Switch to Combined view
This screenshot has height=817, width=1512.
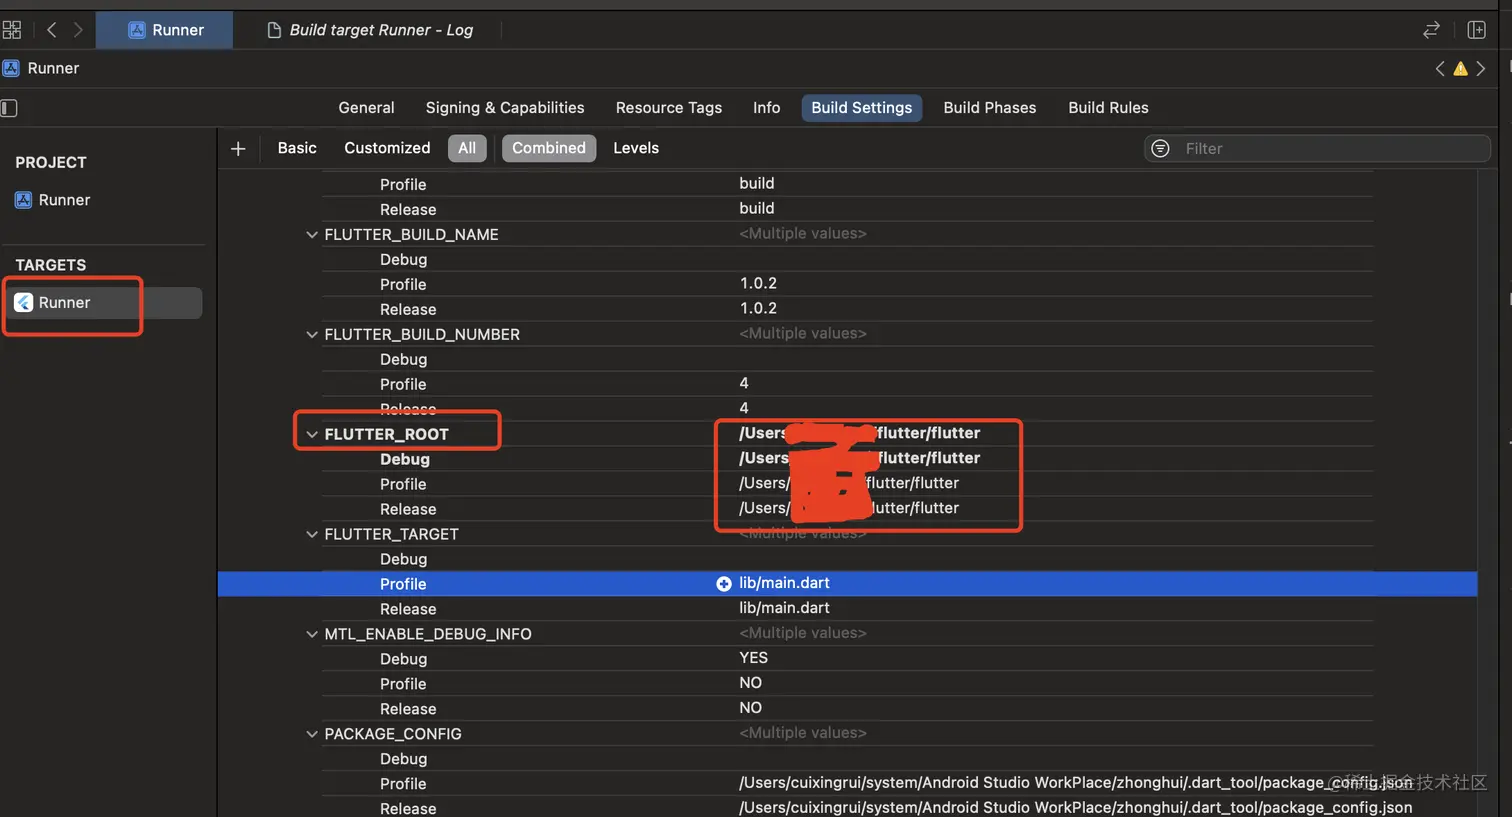click(x=549, y=148)
